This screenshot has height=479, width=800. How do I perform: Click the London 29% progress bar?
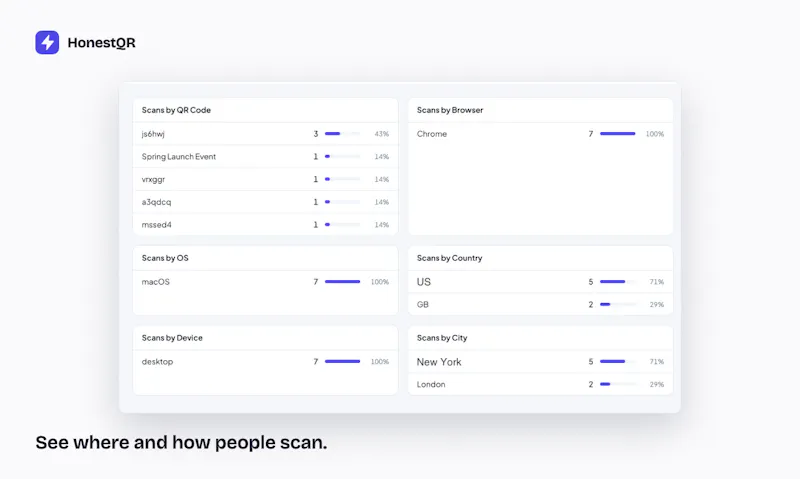[618, 384]
